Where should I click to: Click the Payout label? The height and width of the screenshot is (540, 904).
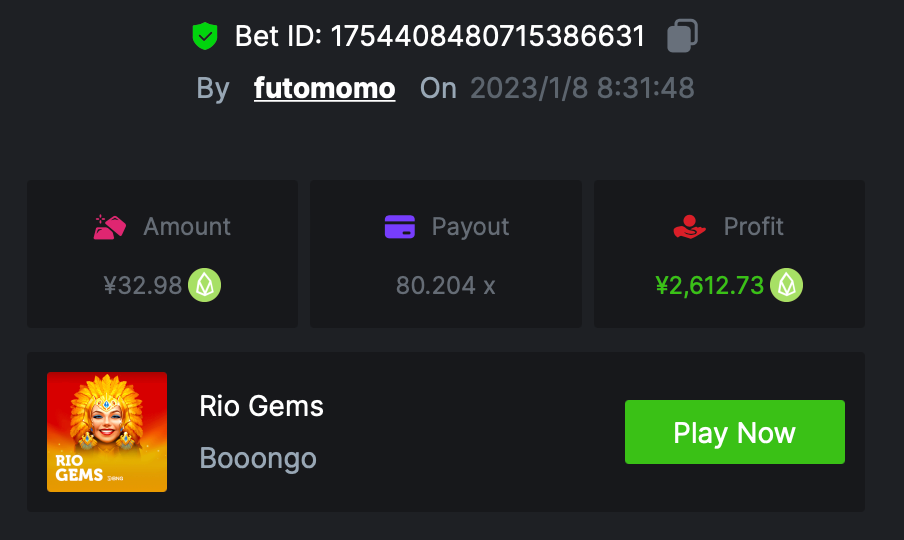click(470, 227)
